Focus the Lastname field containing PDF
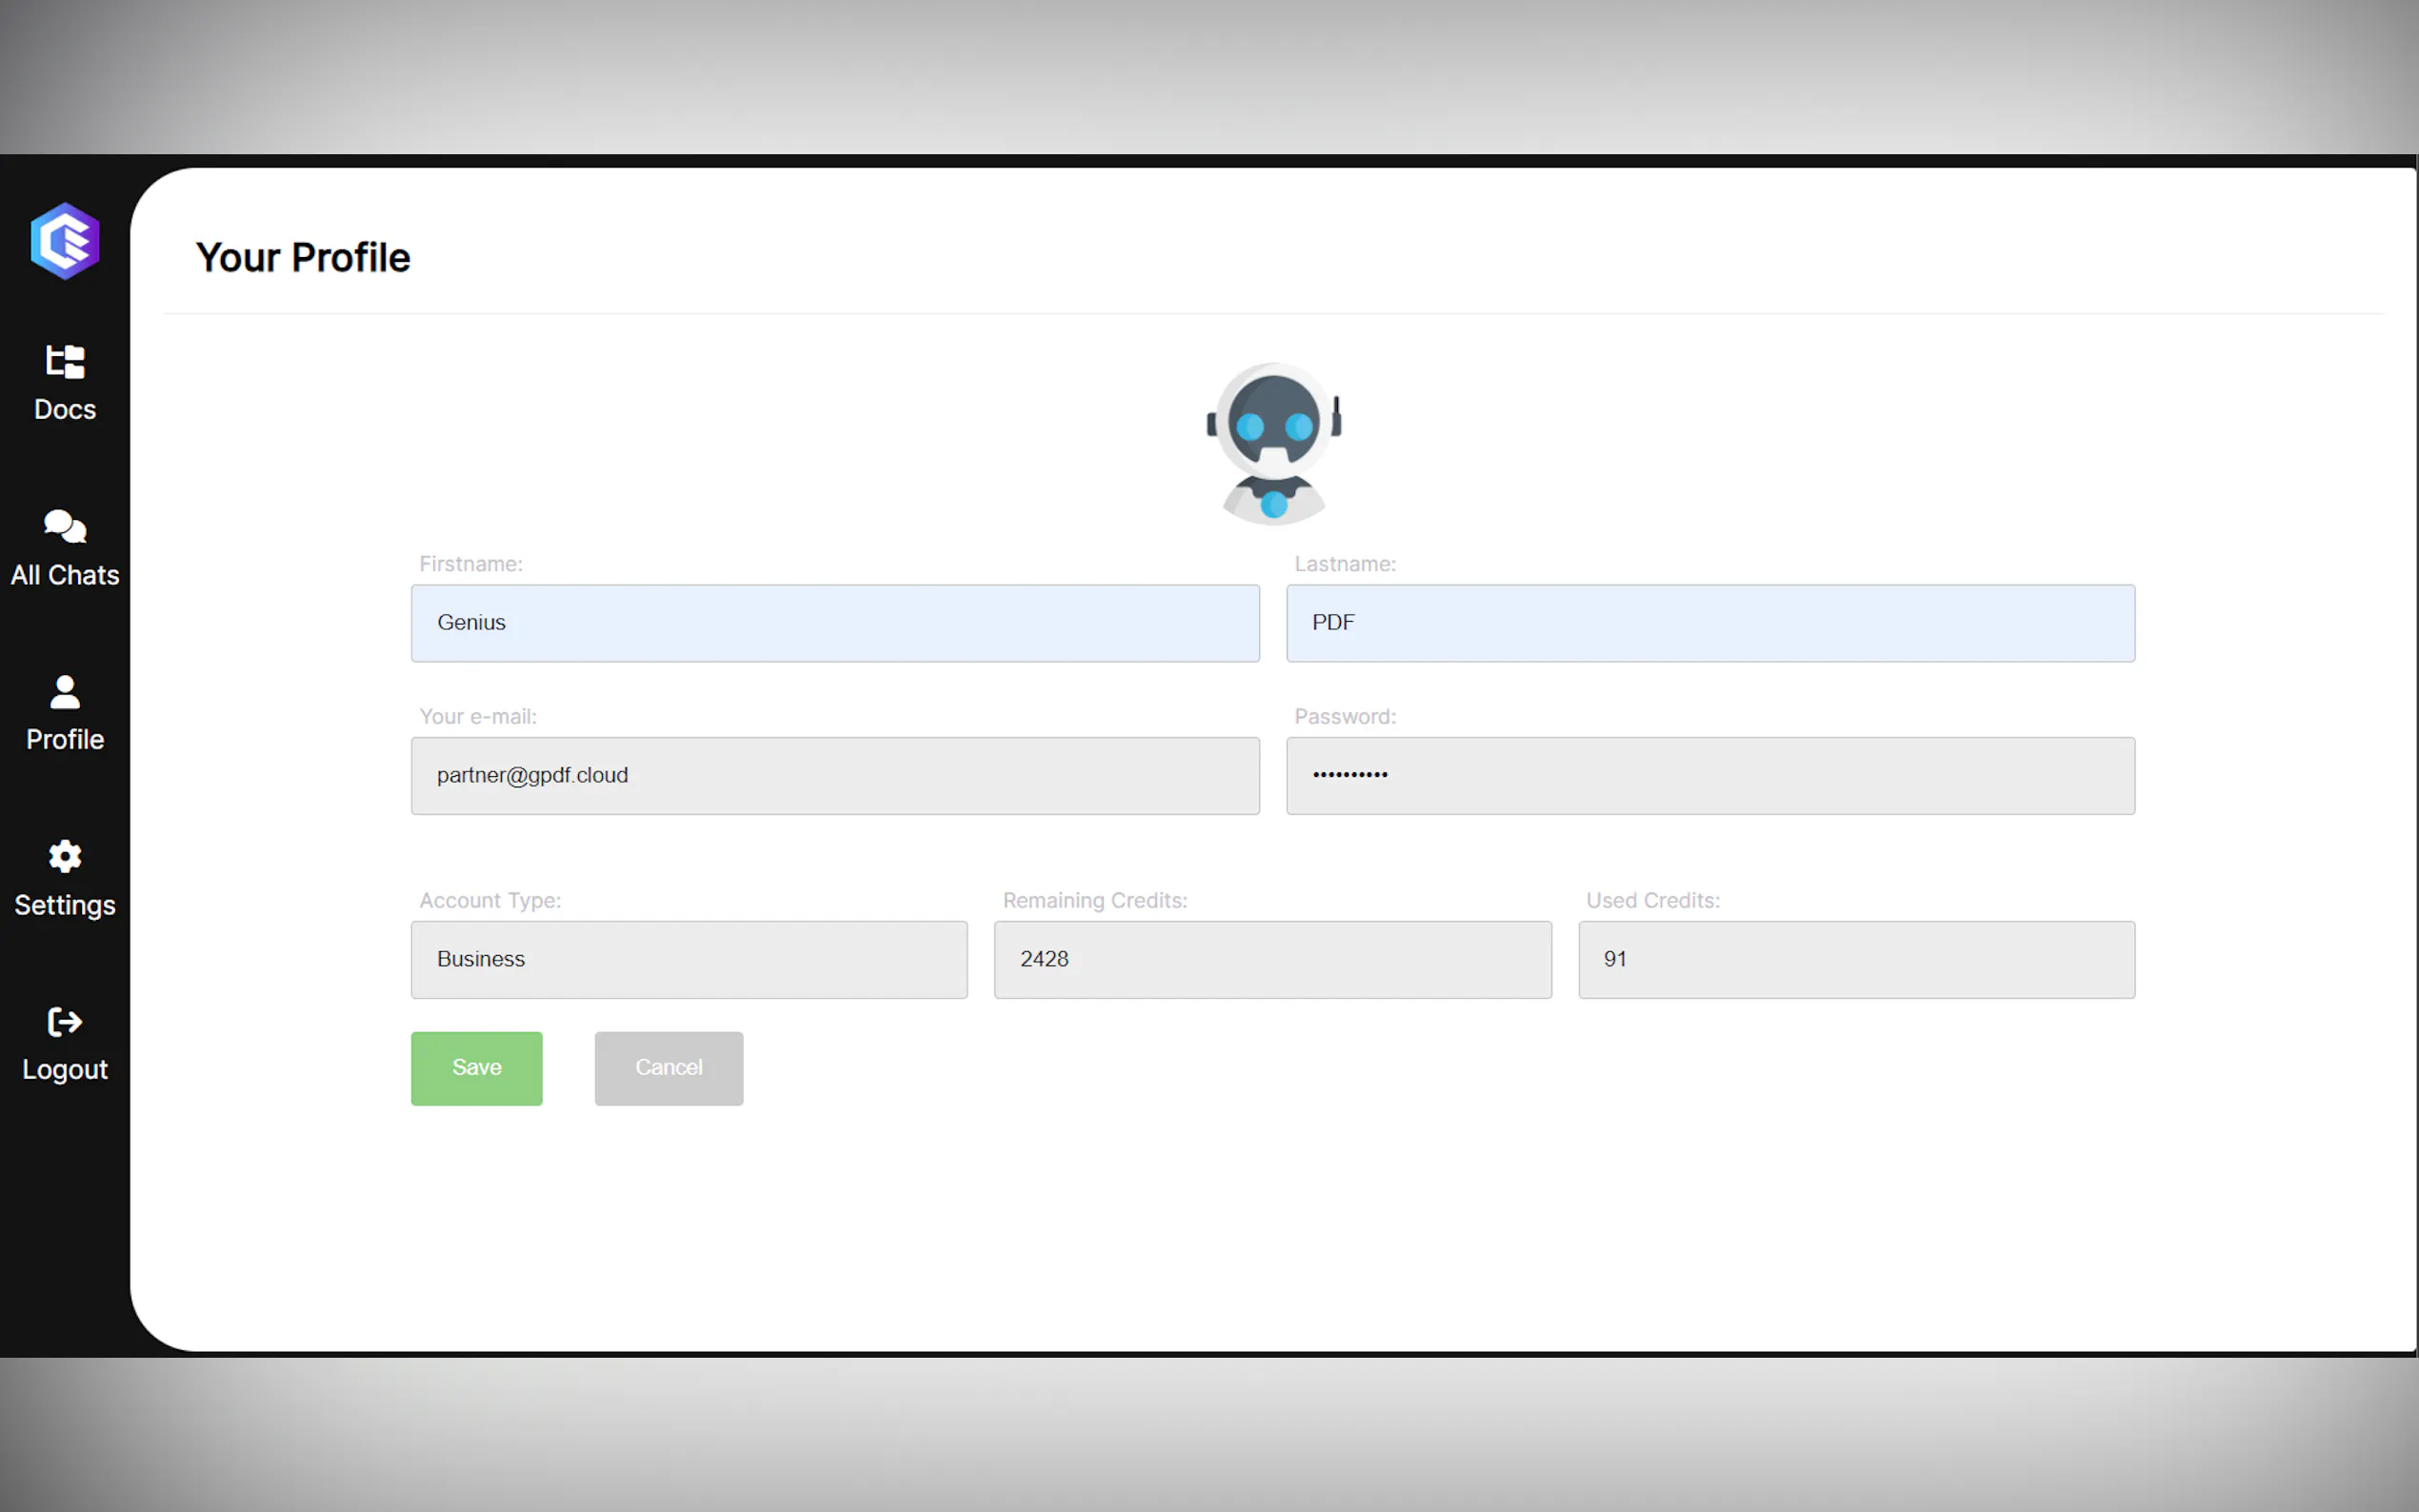The width and height of the screenshot is (2419, 1512). [x=1710, y=623]
